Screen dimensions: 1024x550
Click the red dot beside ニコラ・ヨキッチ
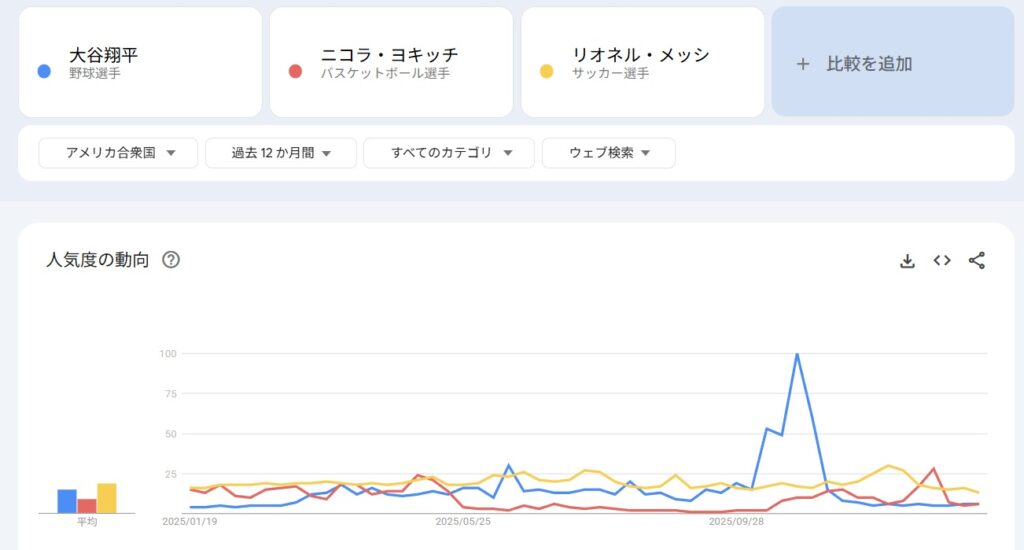click(x=295, y=71)
